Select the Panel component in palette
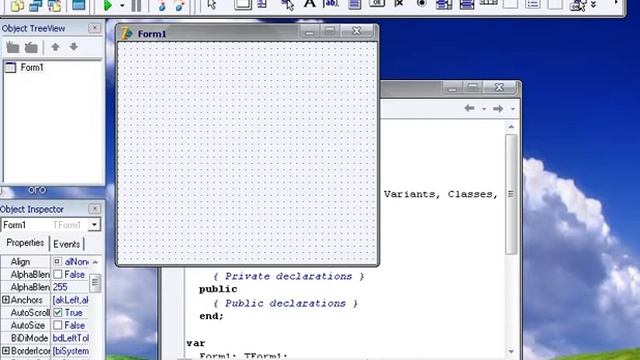The image size is (640, 360). click(x=555, y=4)
